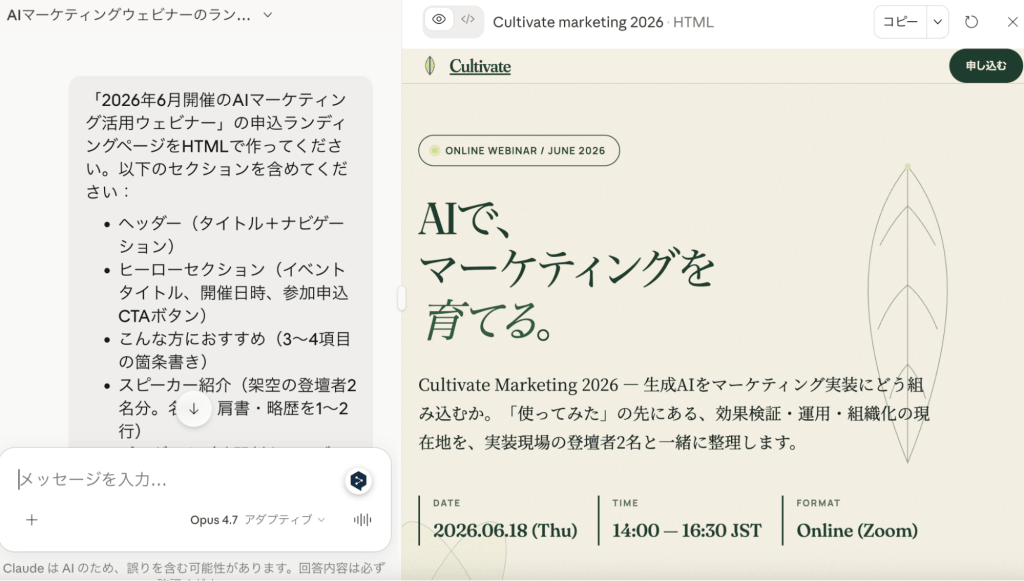Click the ONLINE WEBINAR / JUNE 2026 badge
This screenshot has height=581, width=1024.
tap(519, 150)
